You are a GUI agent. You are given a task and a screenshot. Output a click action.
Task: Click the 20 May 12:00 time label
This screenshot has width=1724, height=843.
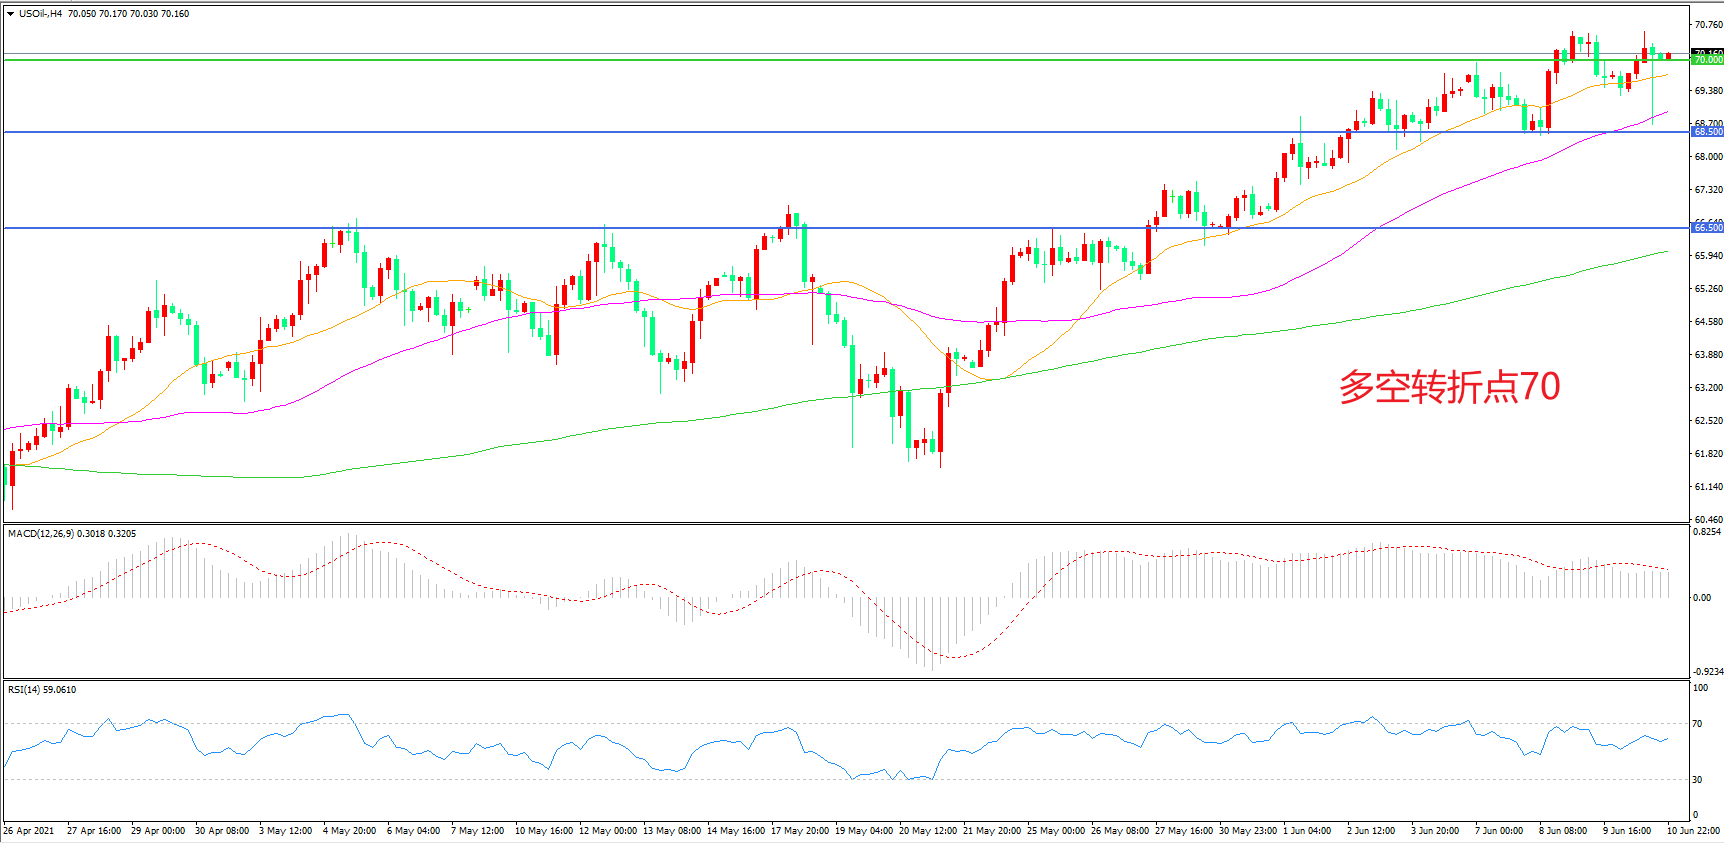(927, 831)
